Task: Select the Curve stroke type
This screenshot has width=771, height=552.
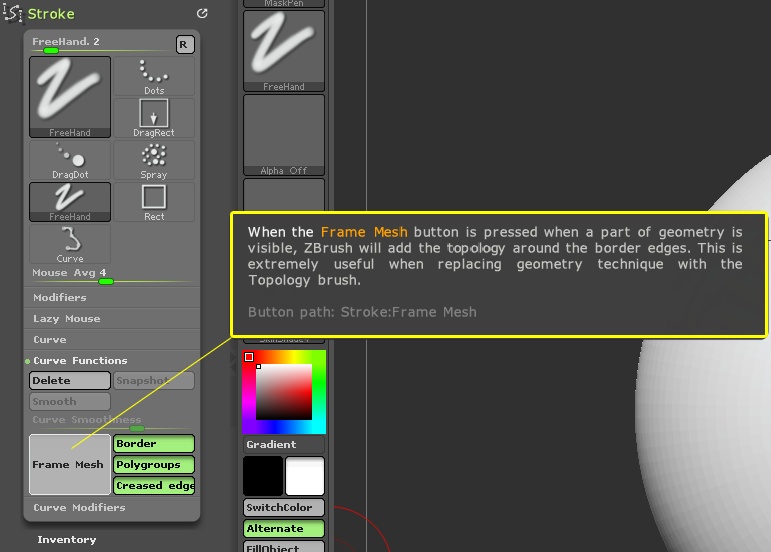Action: click(70, 244)
